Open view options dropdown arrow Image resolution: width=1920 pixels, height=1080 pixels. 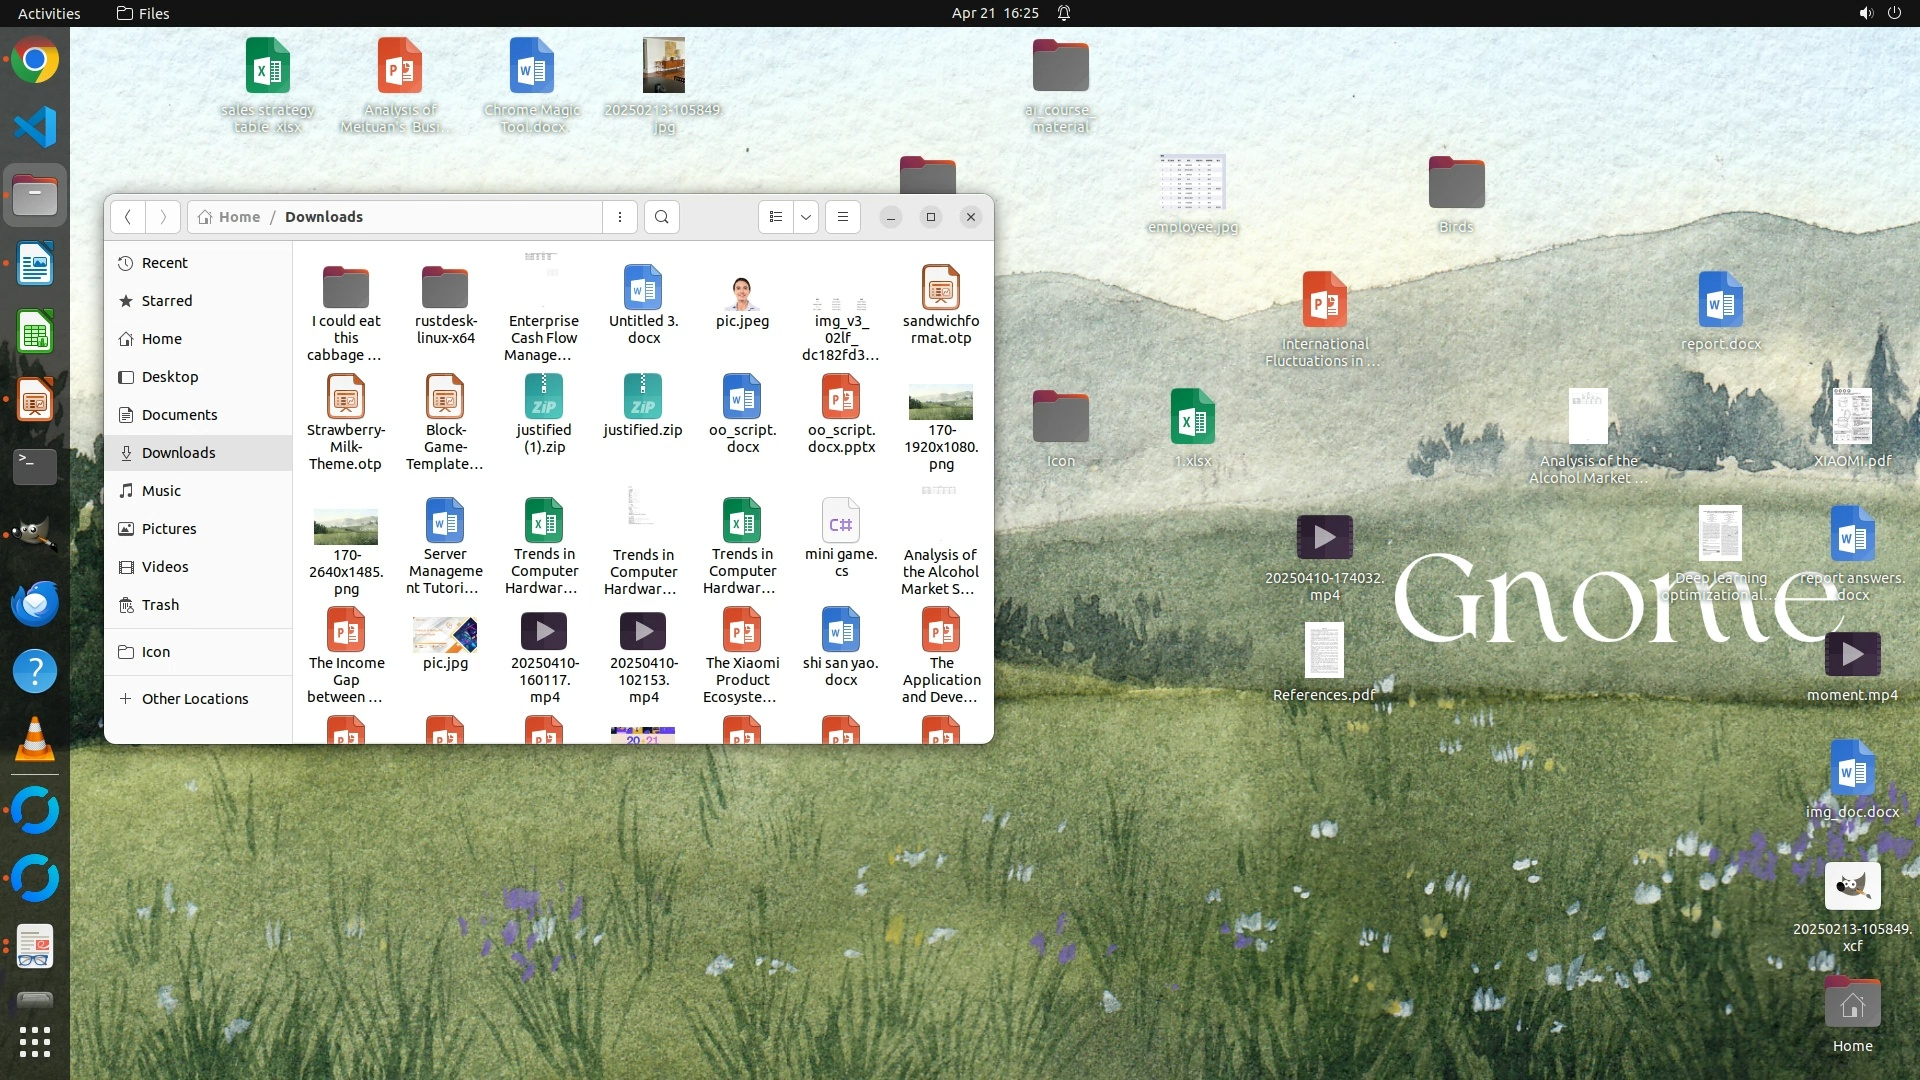click(x=805, y=217)
